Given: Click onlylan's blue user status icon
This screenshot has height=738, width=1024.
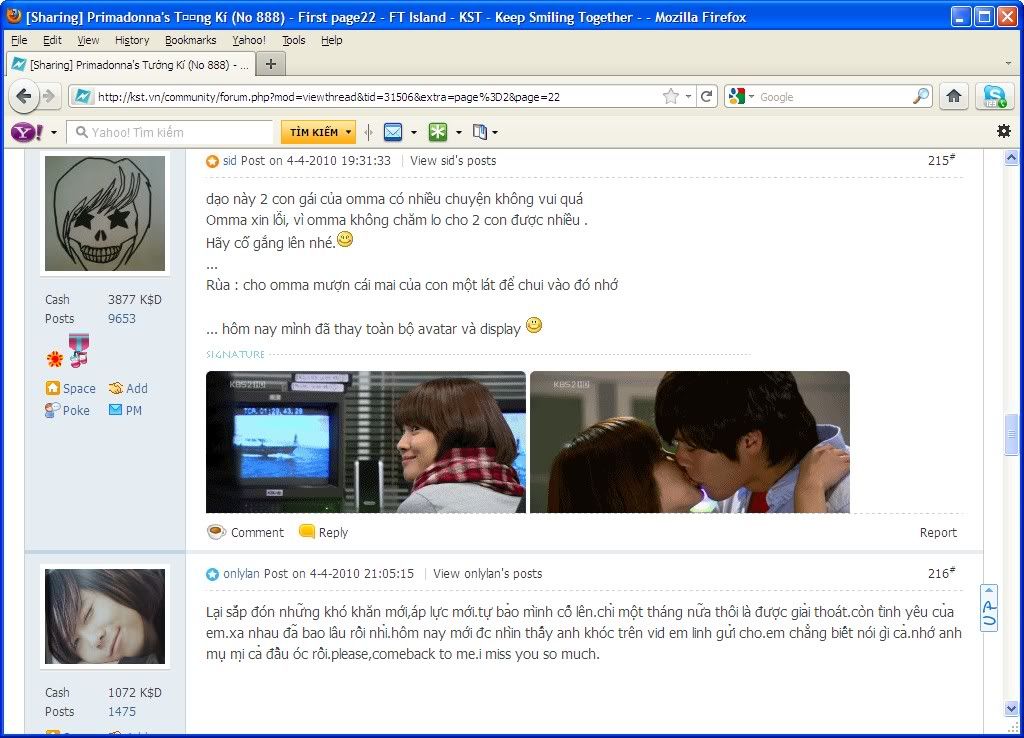Looking at the screenshot, I should click(212, 574).
